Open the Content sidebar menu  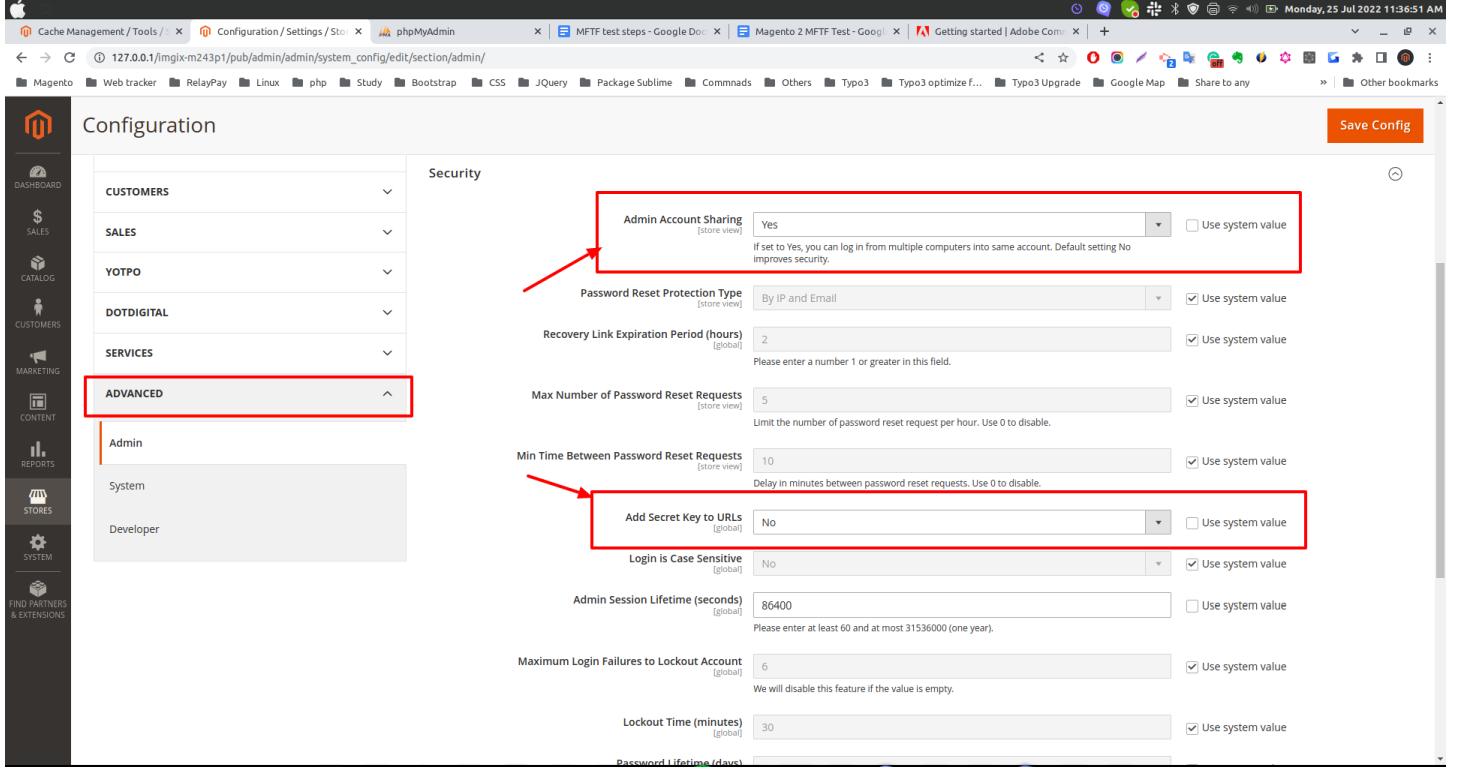[x=37, y=409]
